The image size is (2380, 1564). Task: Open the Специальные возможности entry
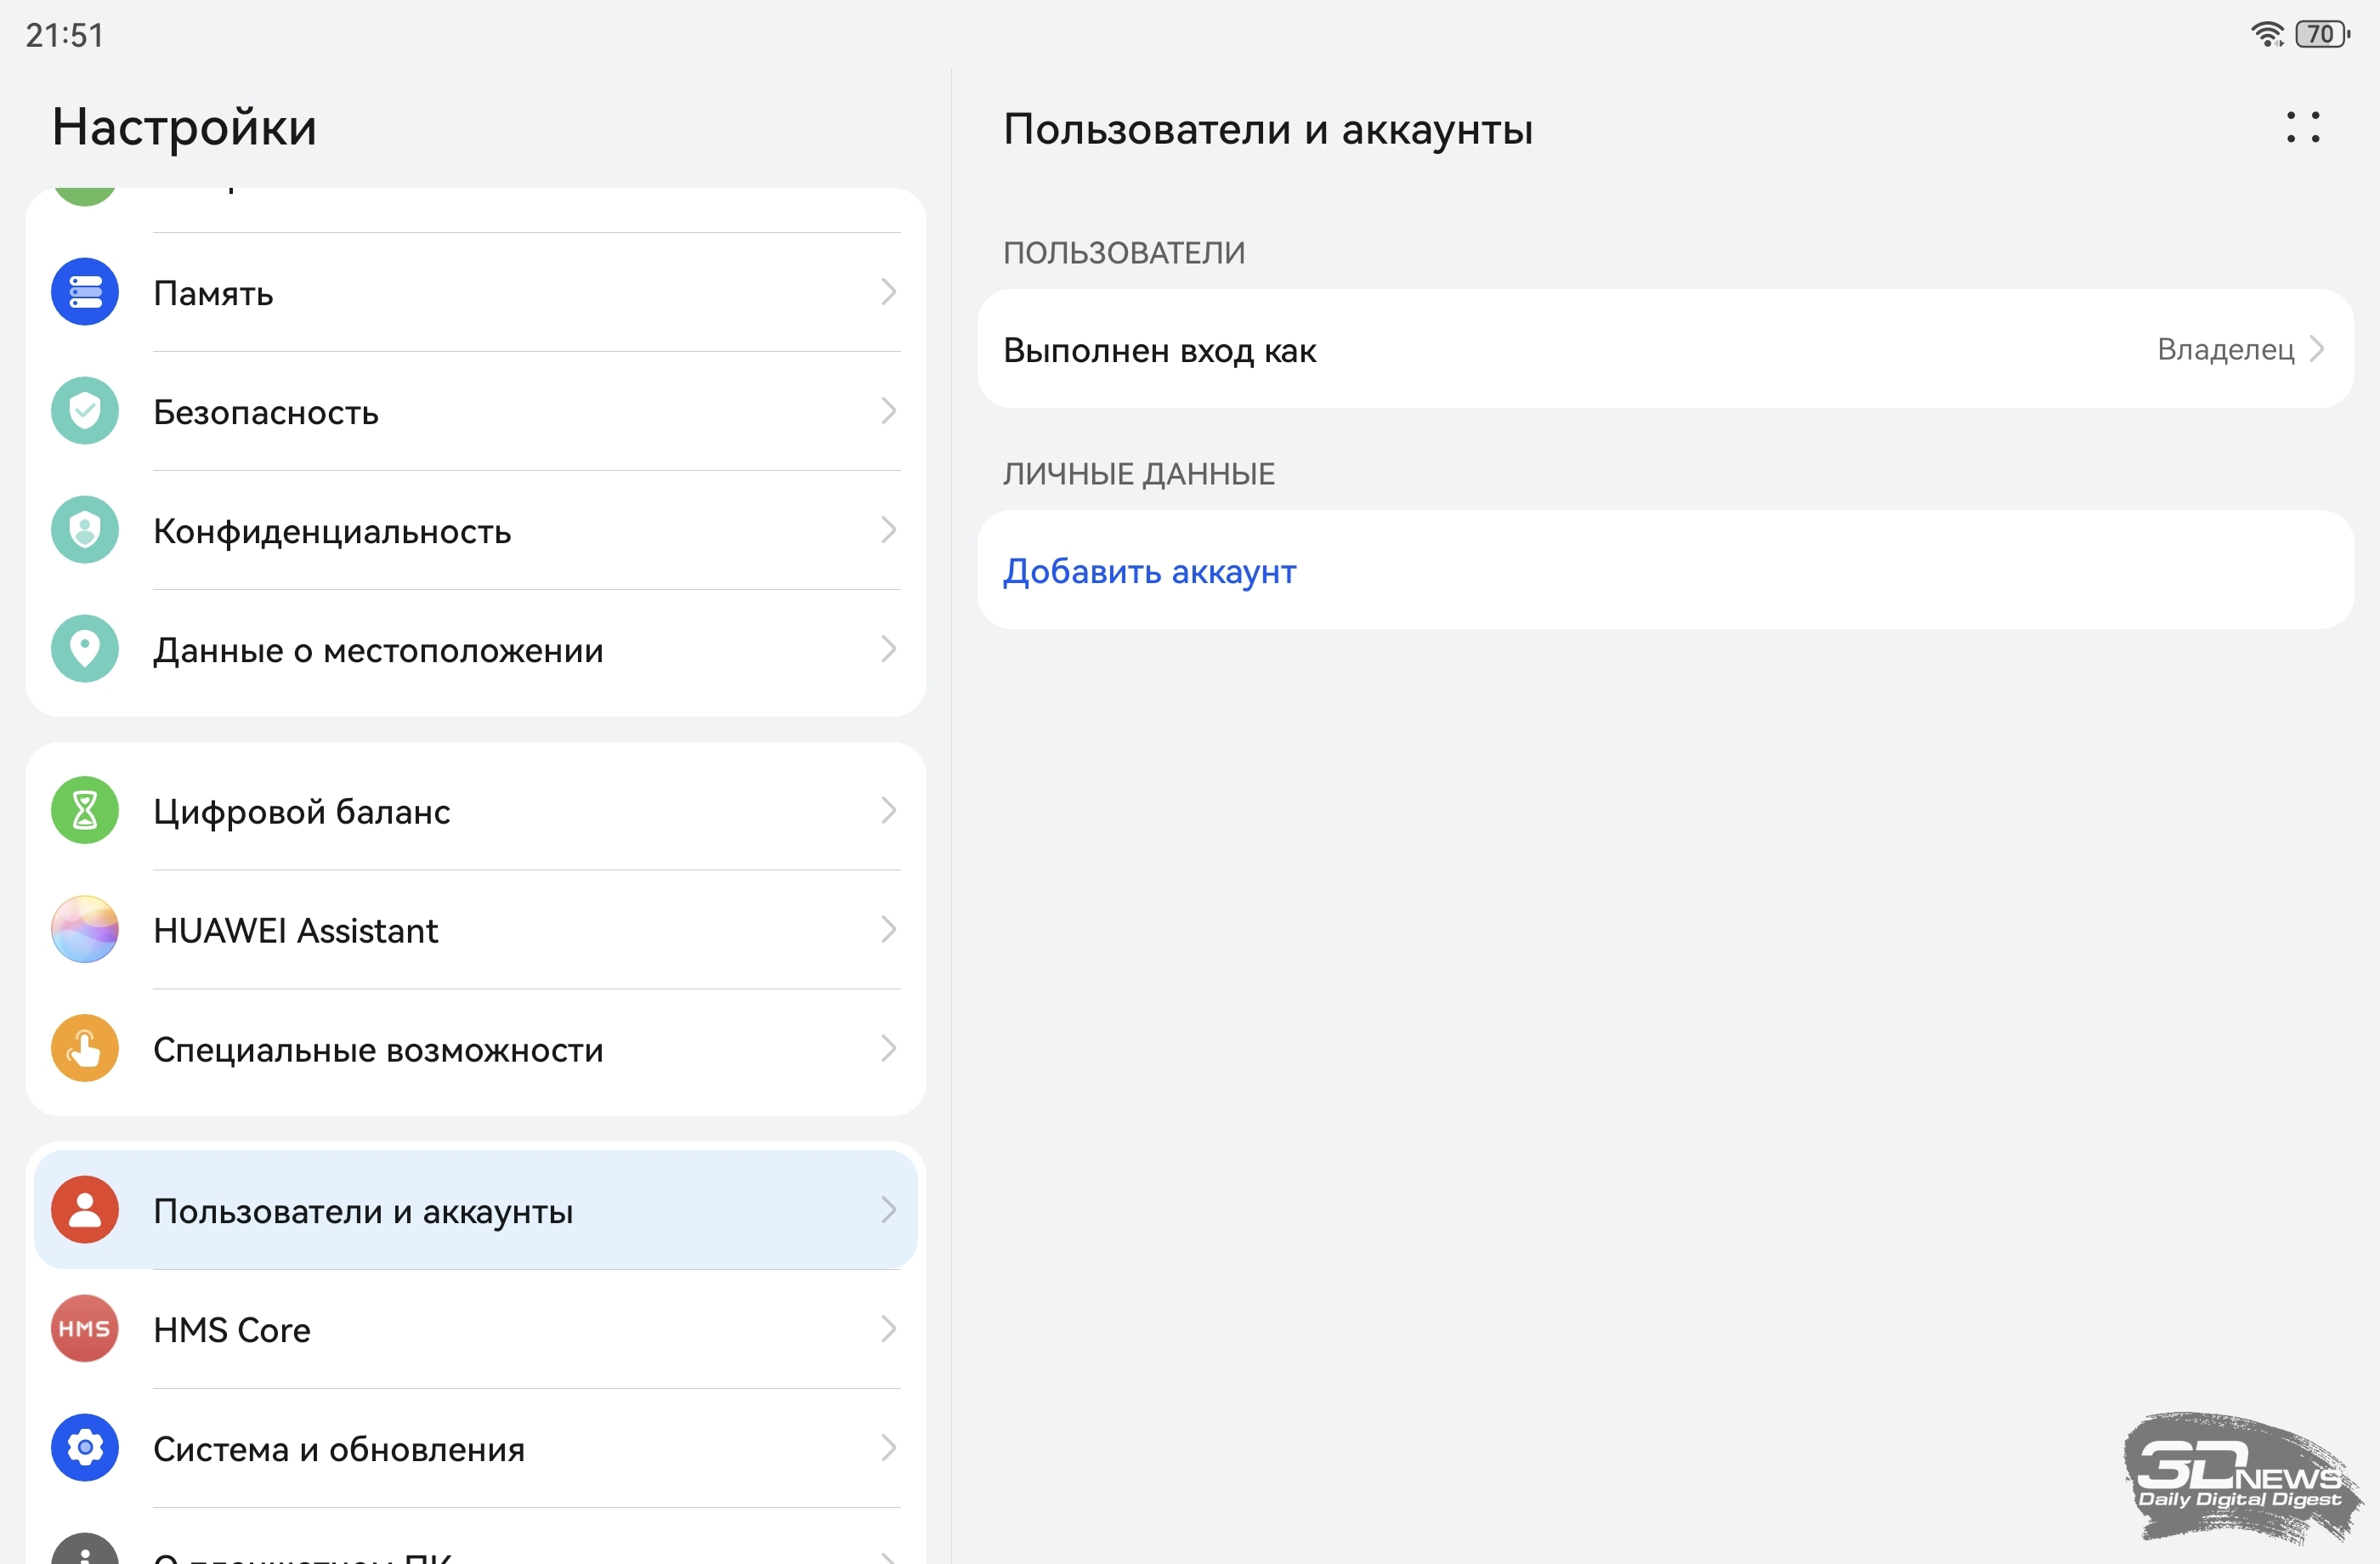pos(378,1049)
